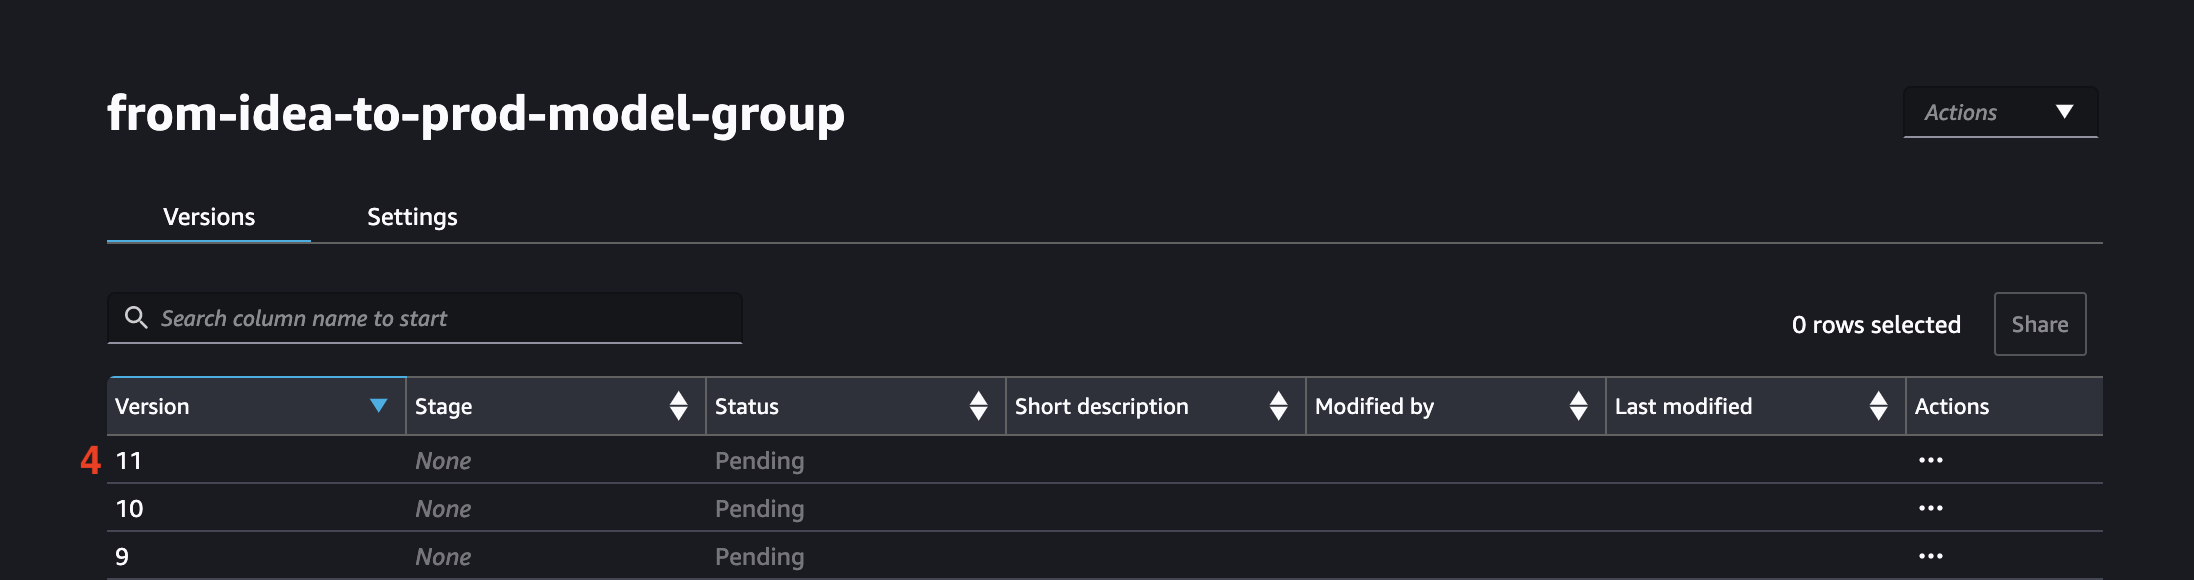The image size is (2194, 580).
Task: Click the search magnifier icon
Action: pyautogui.click(x=136, y=318)
